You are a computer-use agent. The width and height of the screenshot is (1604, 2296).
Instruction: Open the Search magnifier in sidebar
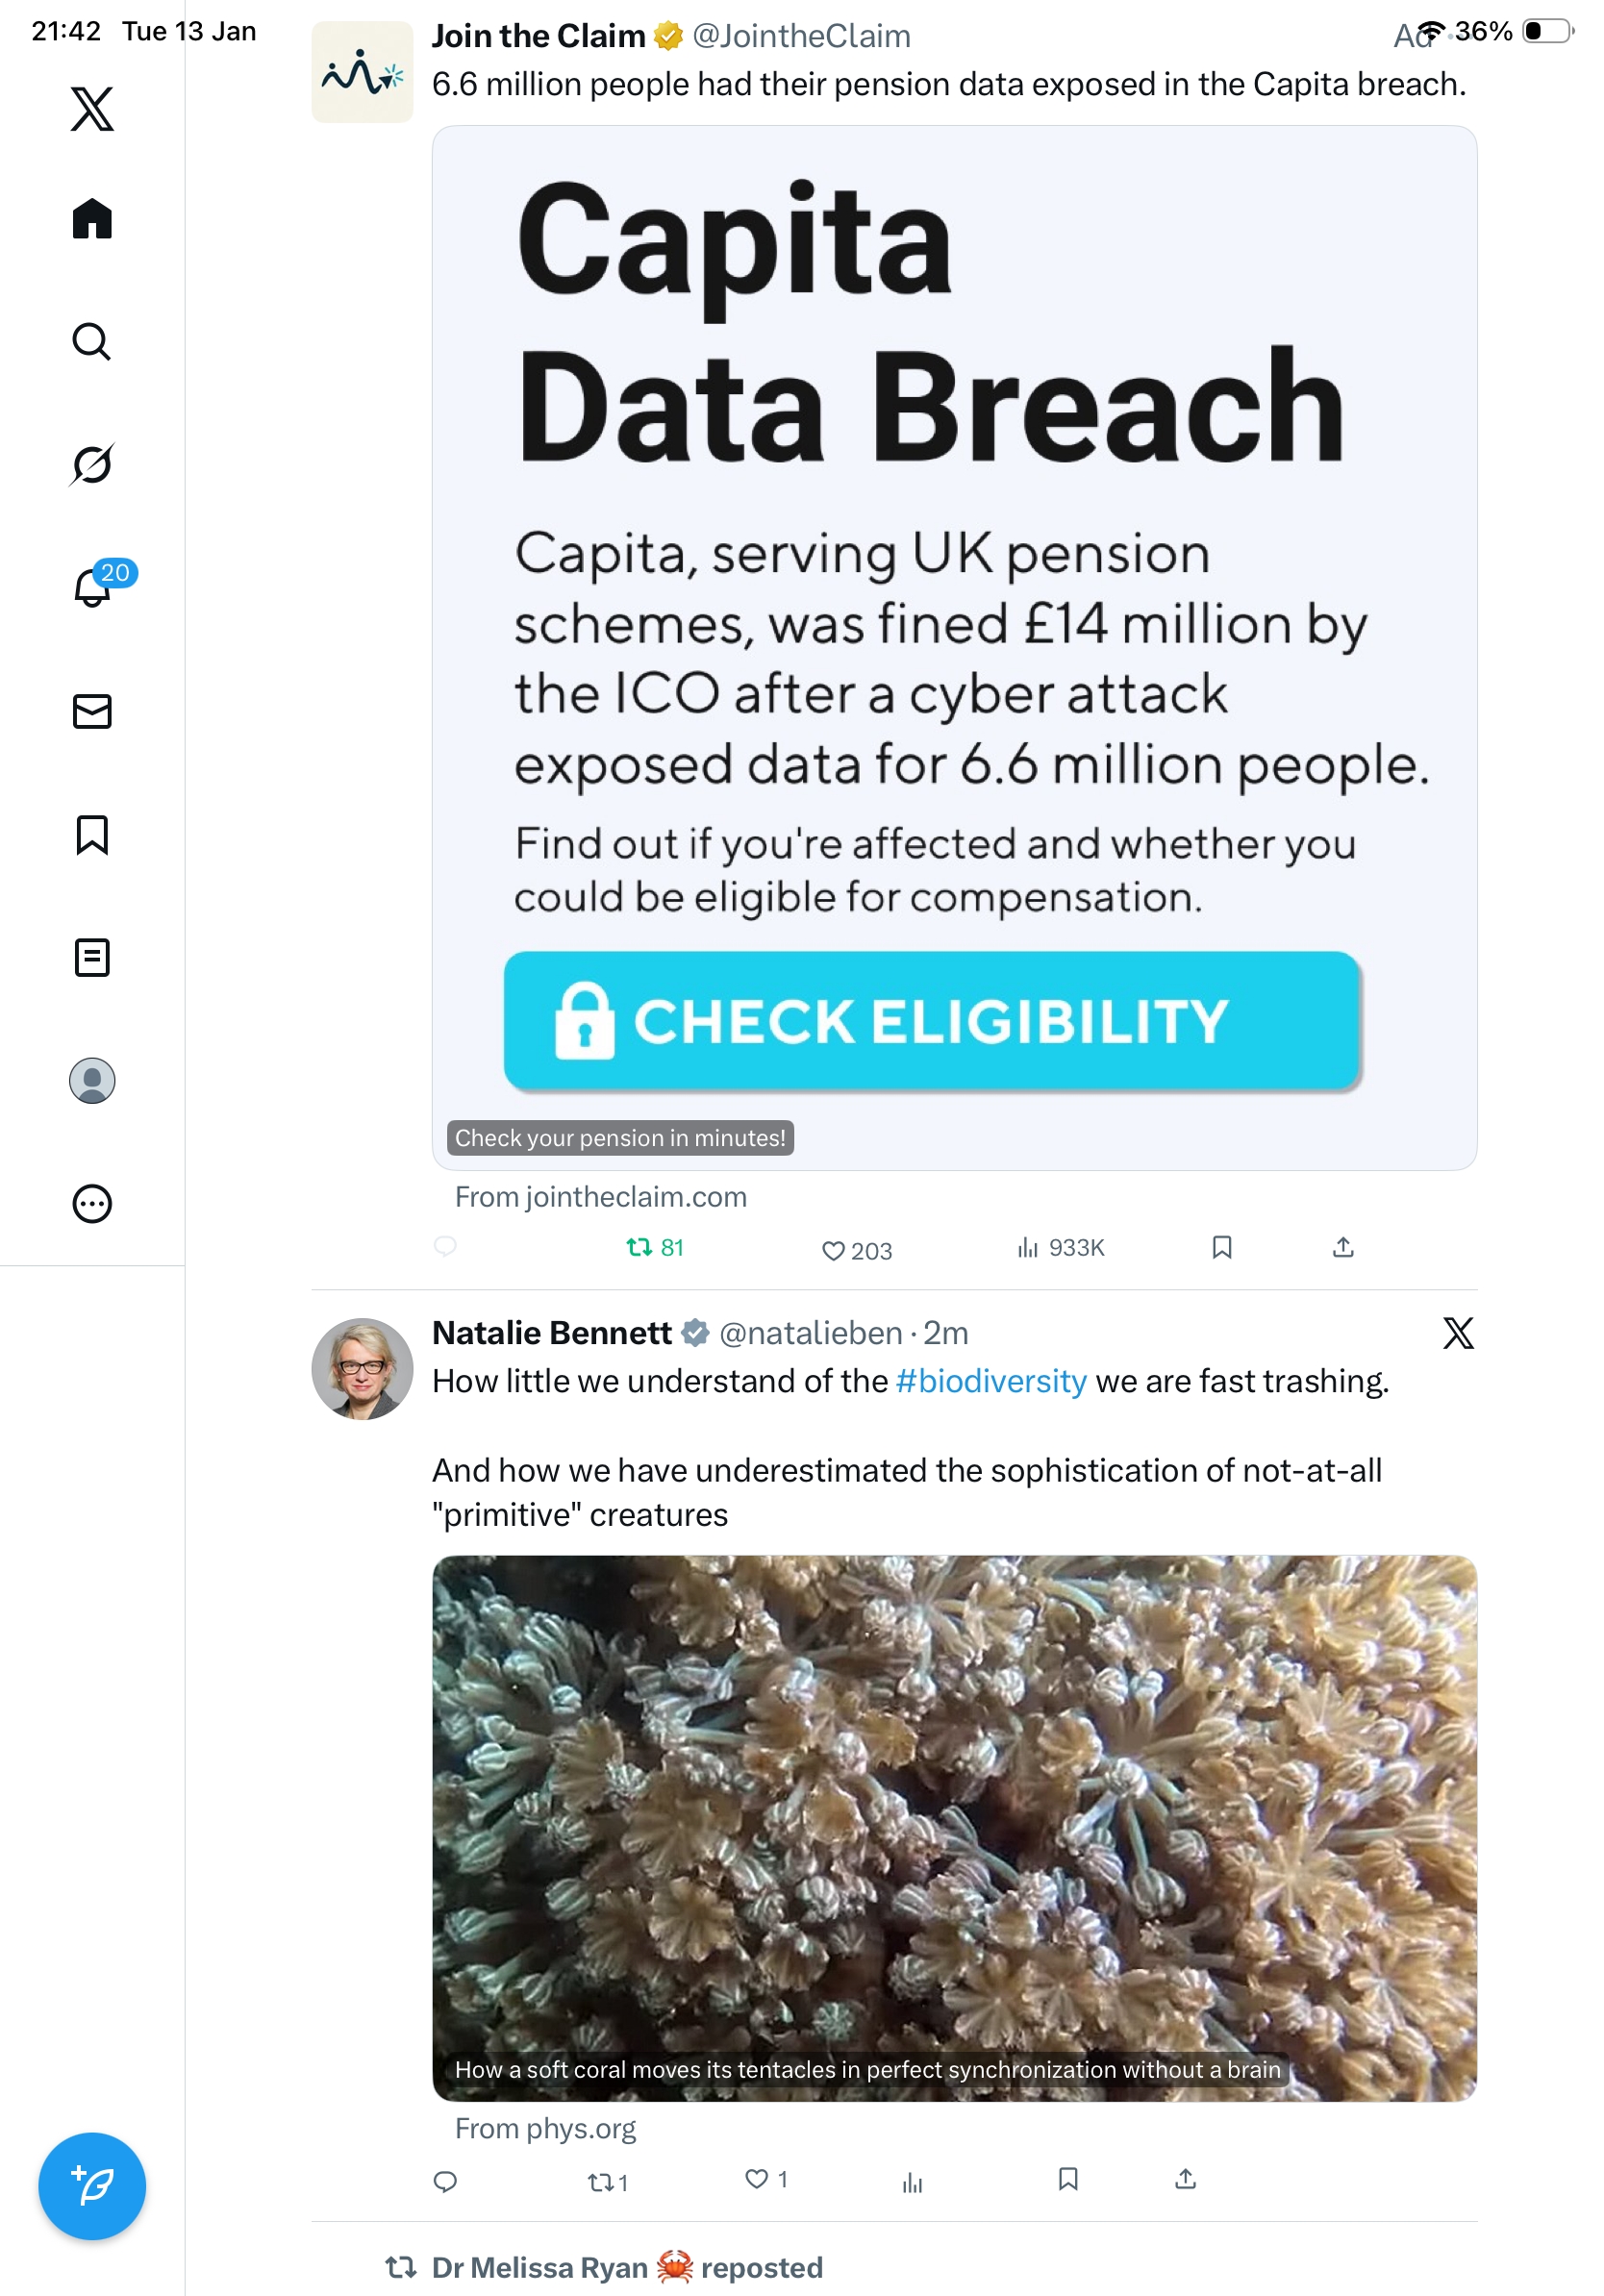[92, 342]
